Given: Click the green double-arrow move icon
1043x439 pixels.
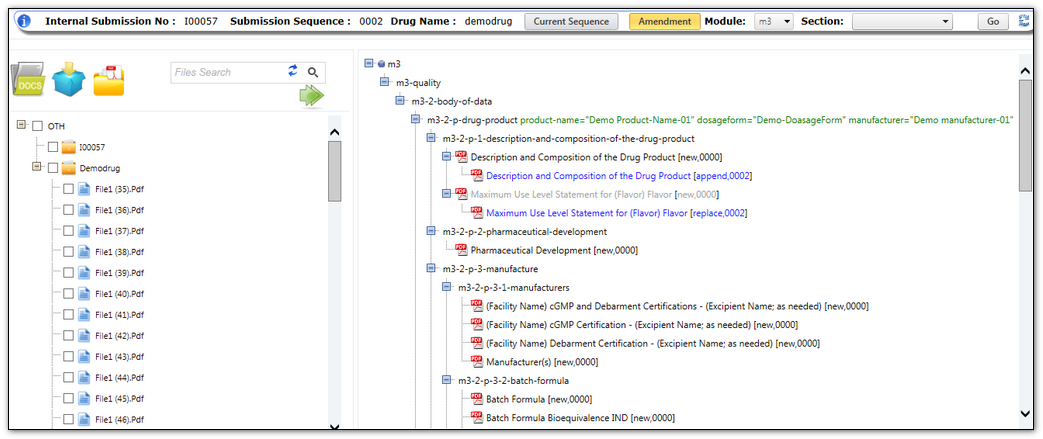Looking at the screenshot, I should tap(312, 96).
